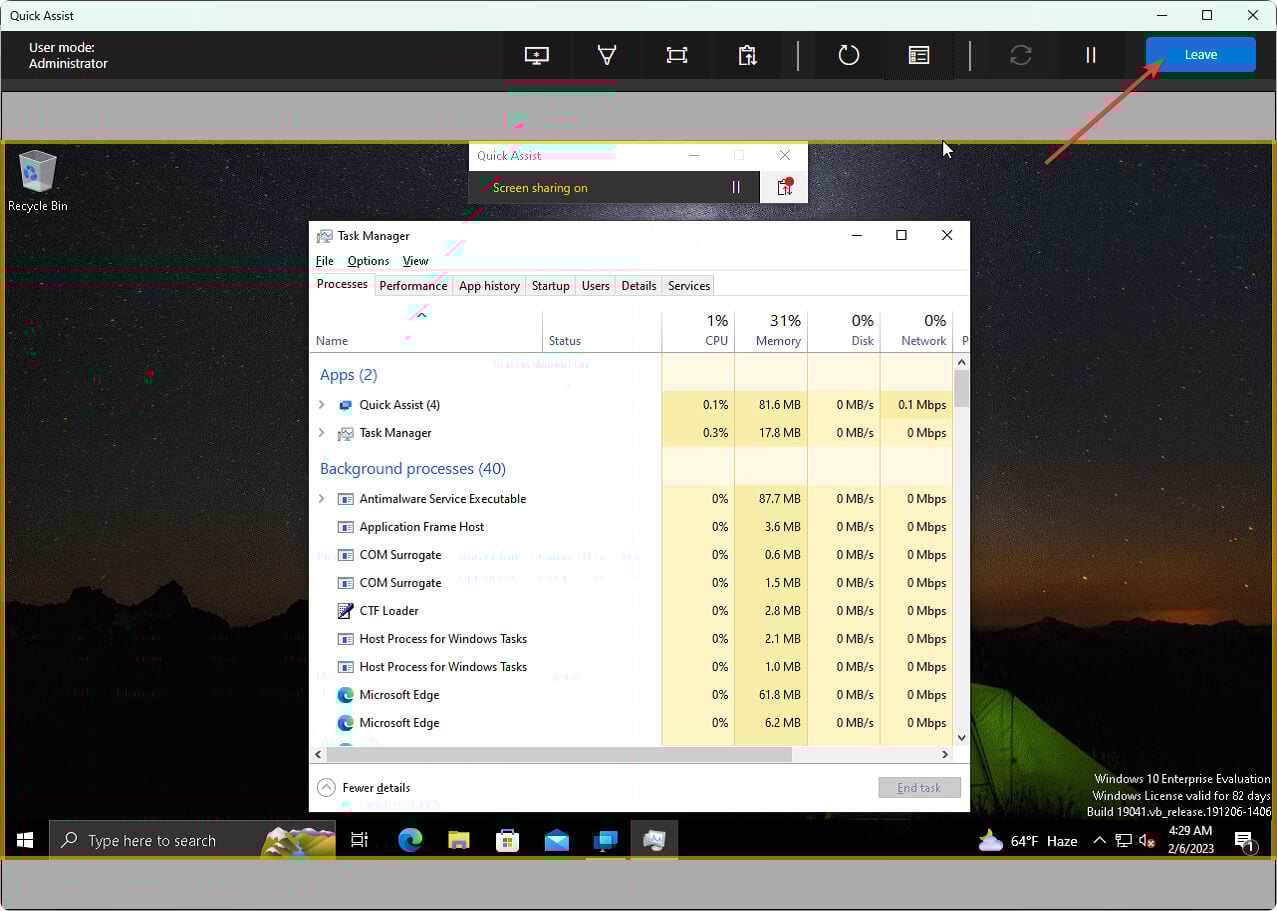1277x911 pixels.
Task: Open Task View on taskbar
Action: pos(360,840)
